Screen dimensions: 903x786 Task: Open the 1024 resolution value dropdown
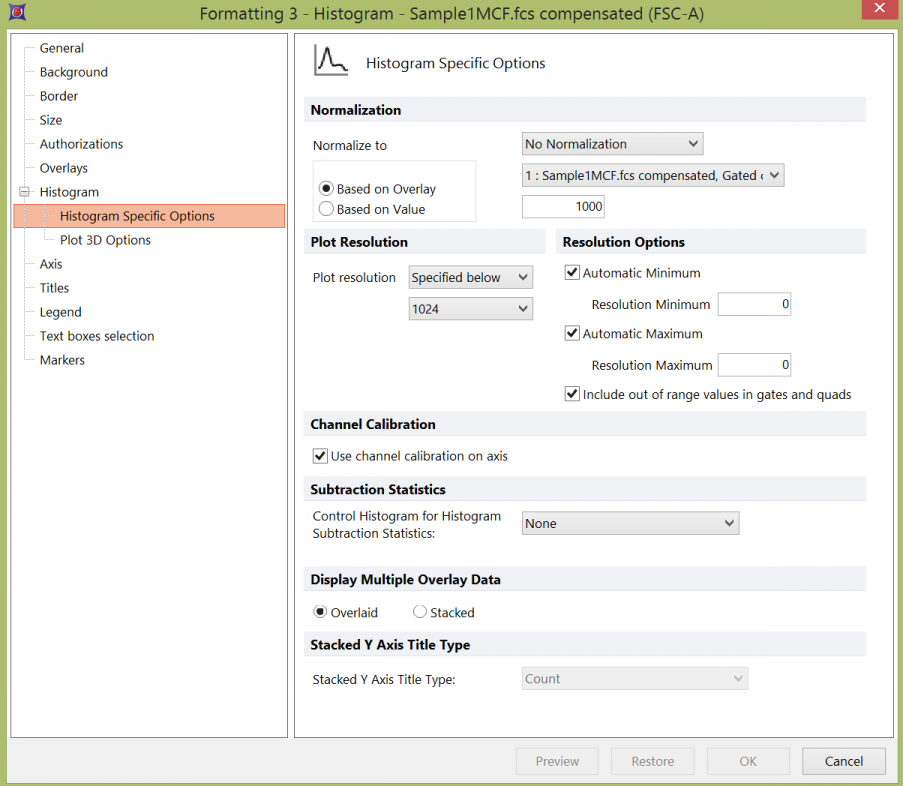(470, 309)
